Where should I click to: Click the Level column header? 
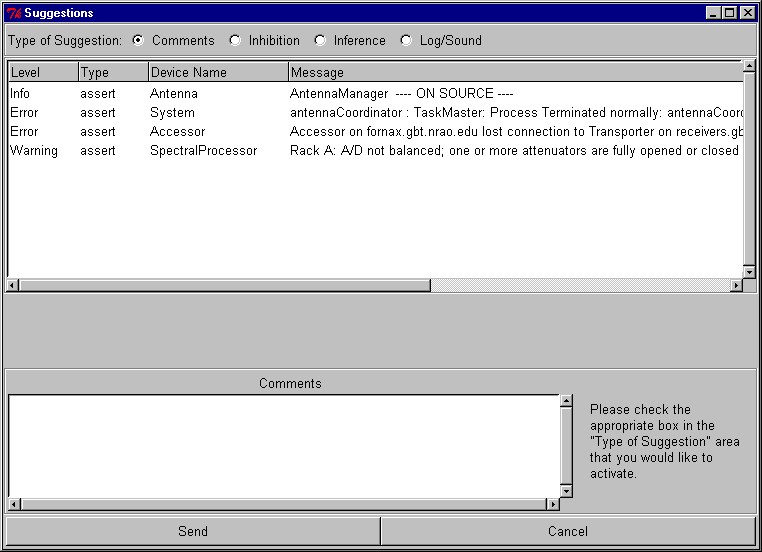pyautogui.click(x=42, y=72)
